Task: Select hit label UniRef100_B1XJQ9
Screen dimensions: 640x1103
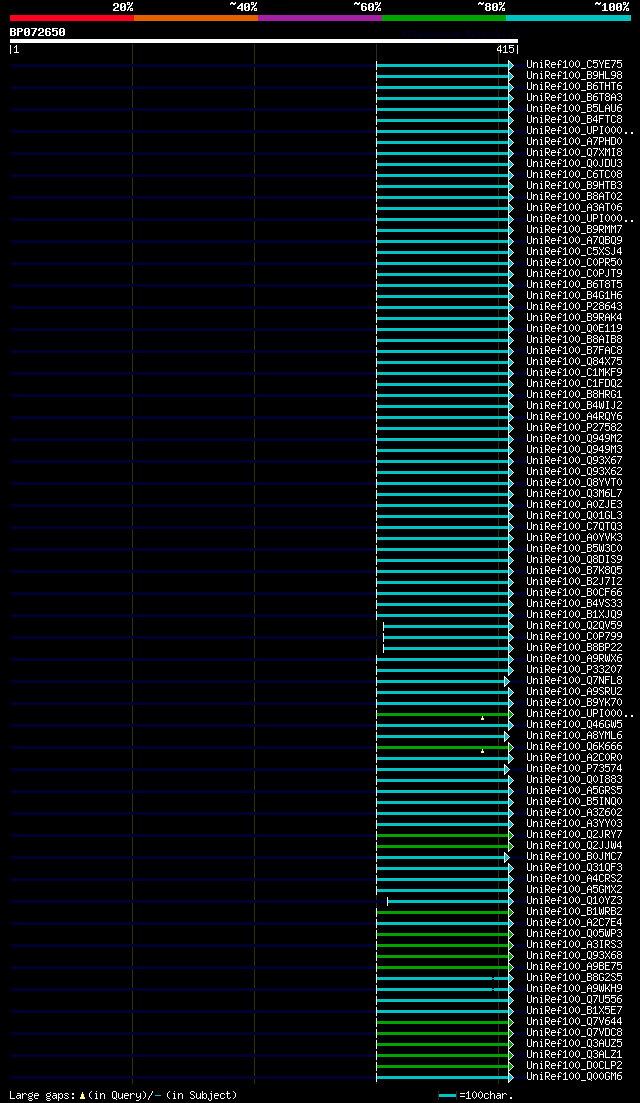Action: [x=574, y=614]
